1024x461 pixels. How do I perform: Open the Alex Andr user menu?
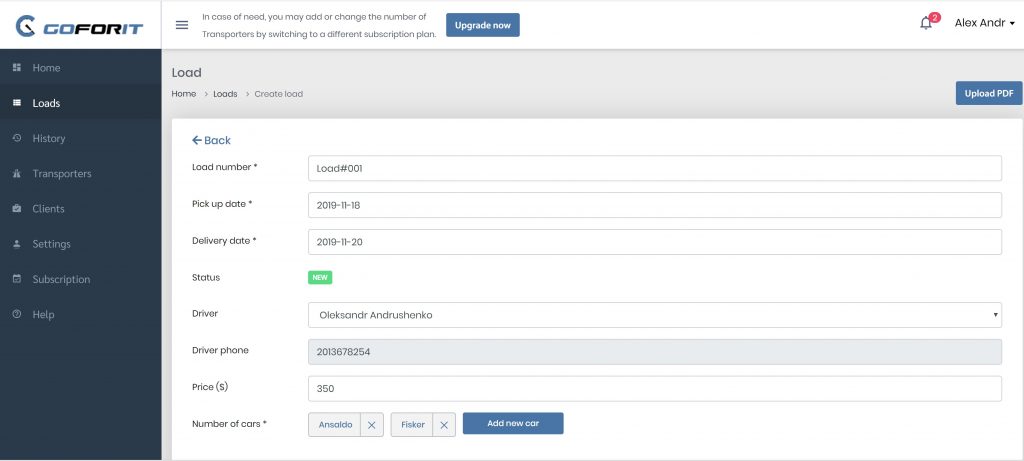[985, 23]
